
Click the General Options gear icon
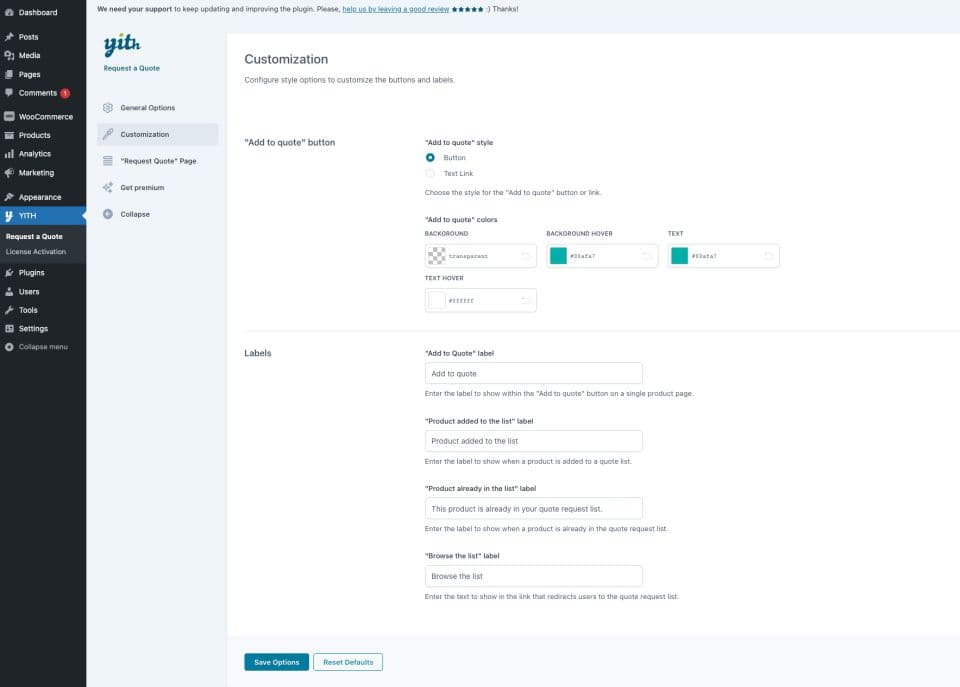pyautogui.click(x=108, y=108)
